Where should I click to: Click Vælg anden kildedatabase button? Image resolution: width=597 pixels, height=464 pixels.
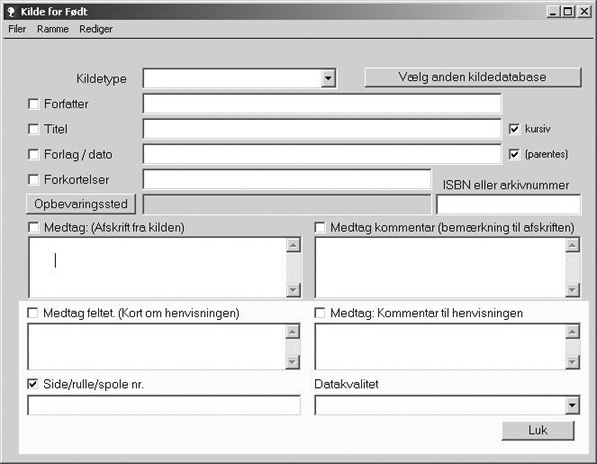click(x=473, y=77)
